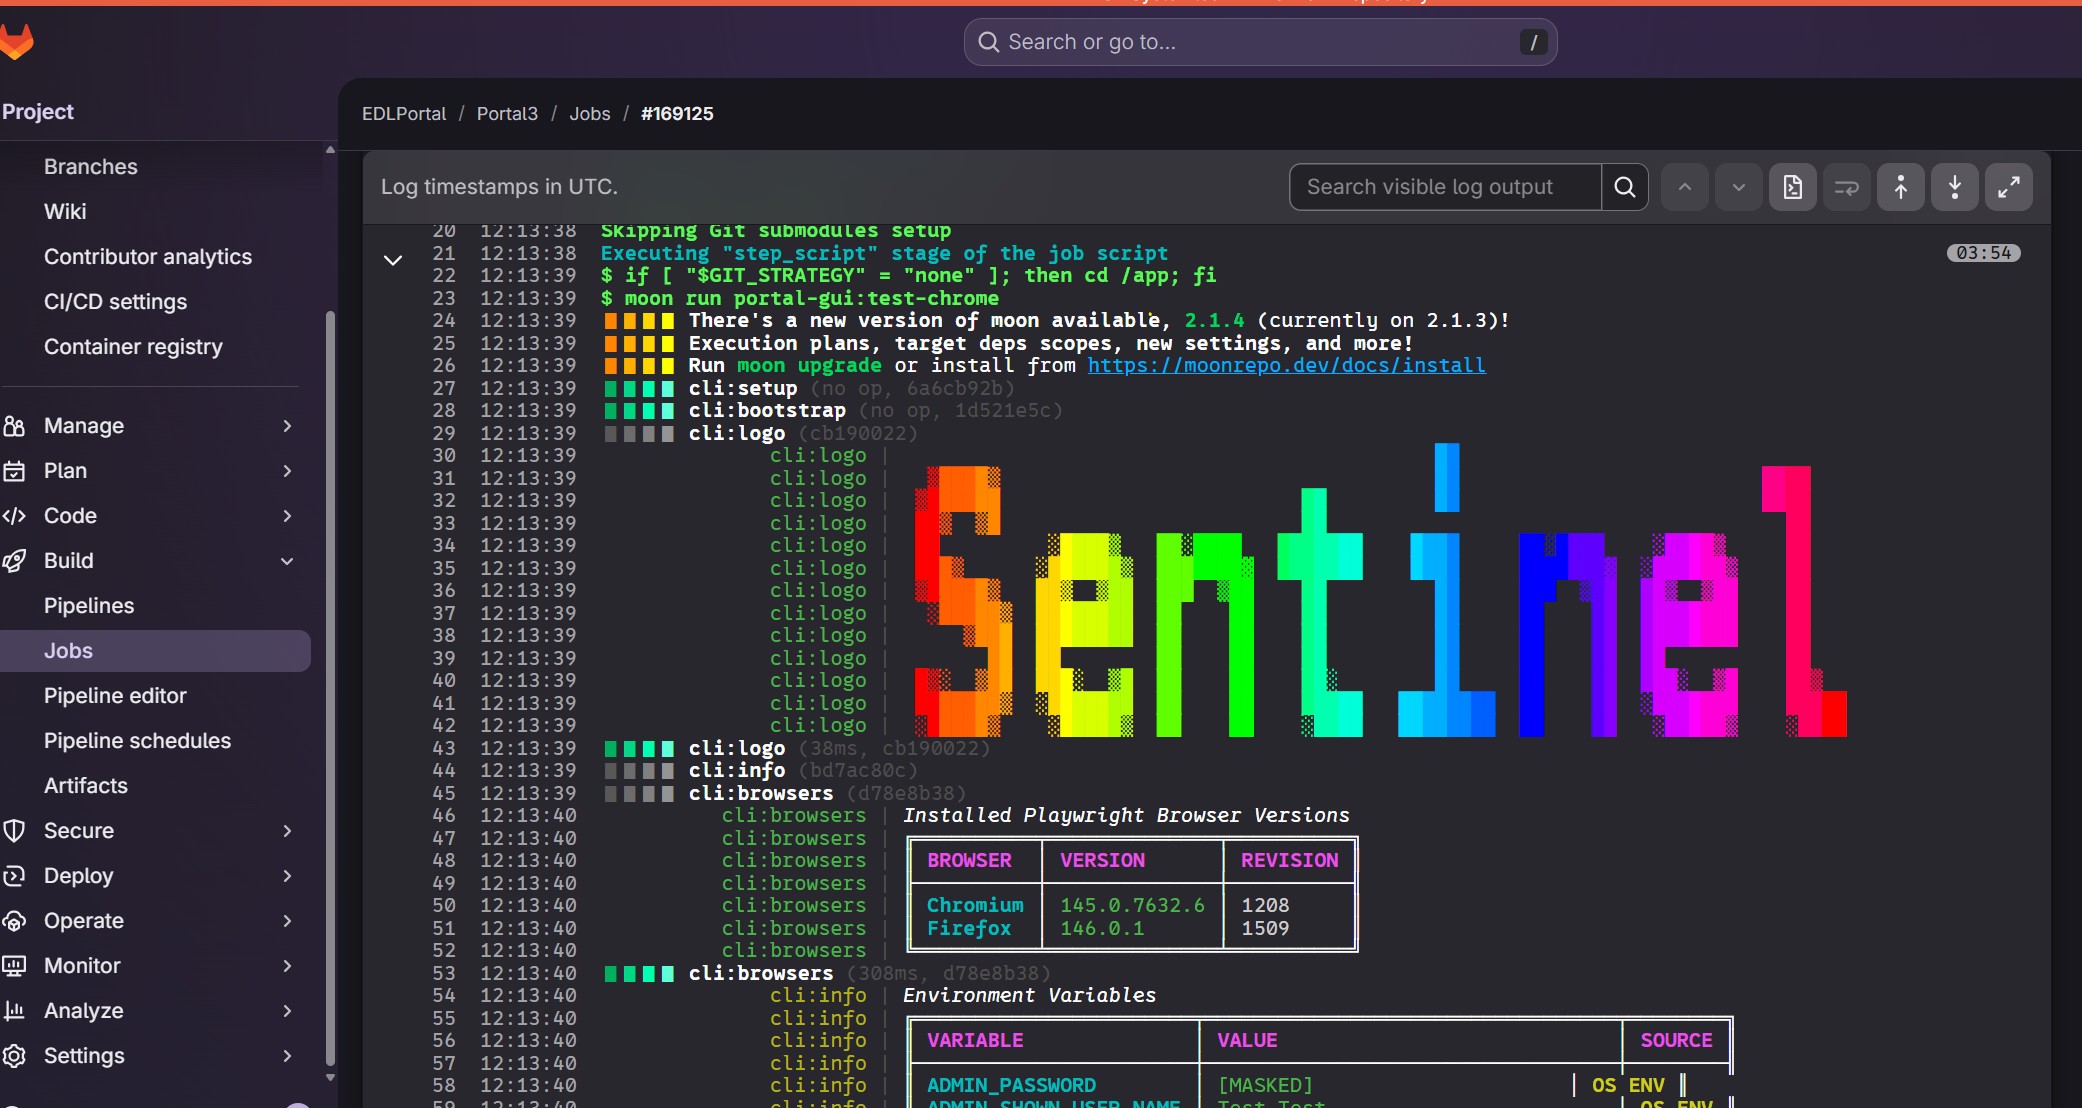Go to next search result arrow
This screenshot has width=2082, height=1108.
pos(1739,187)
